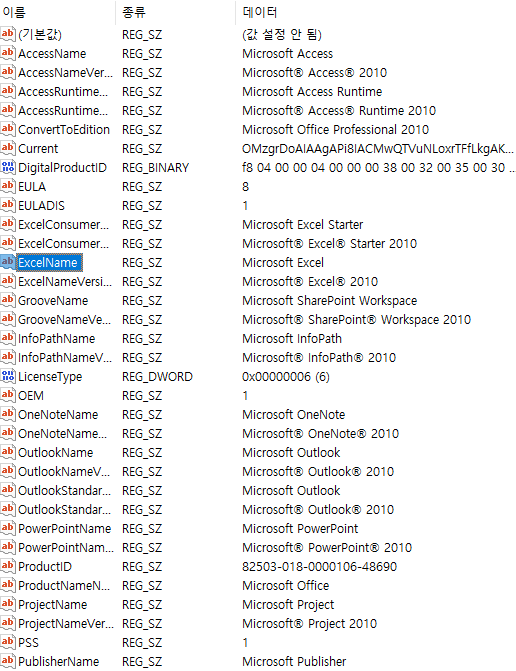Click the PublisherName value icon
The image size is (516, 671).
click(x=8, y=661)
